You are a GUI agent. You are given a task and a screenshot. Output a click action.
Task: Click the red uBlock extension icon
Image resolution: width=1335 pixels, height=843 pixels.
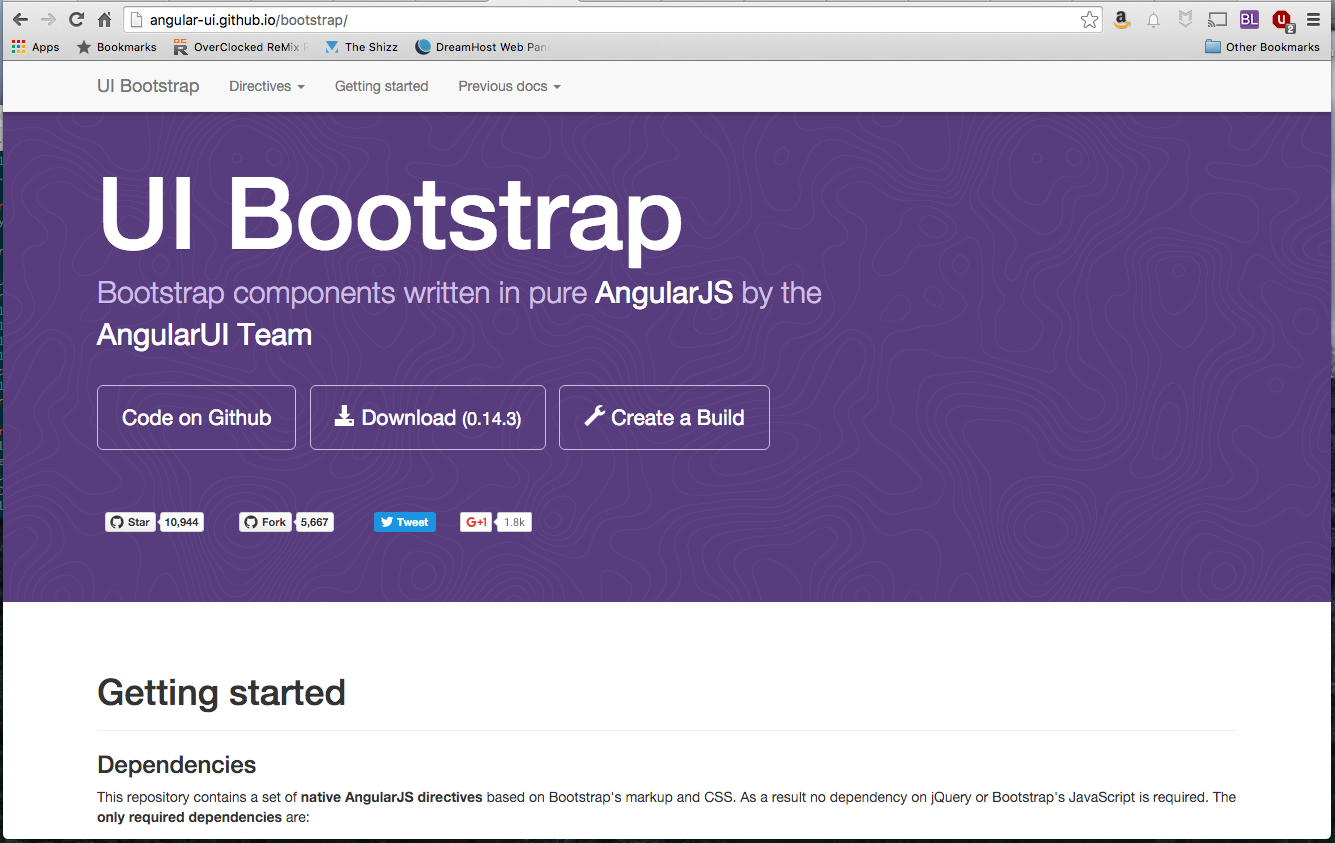1281,19
